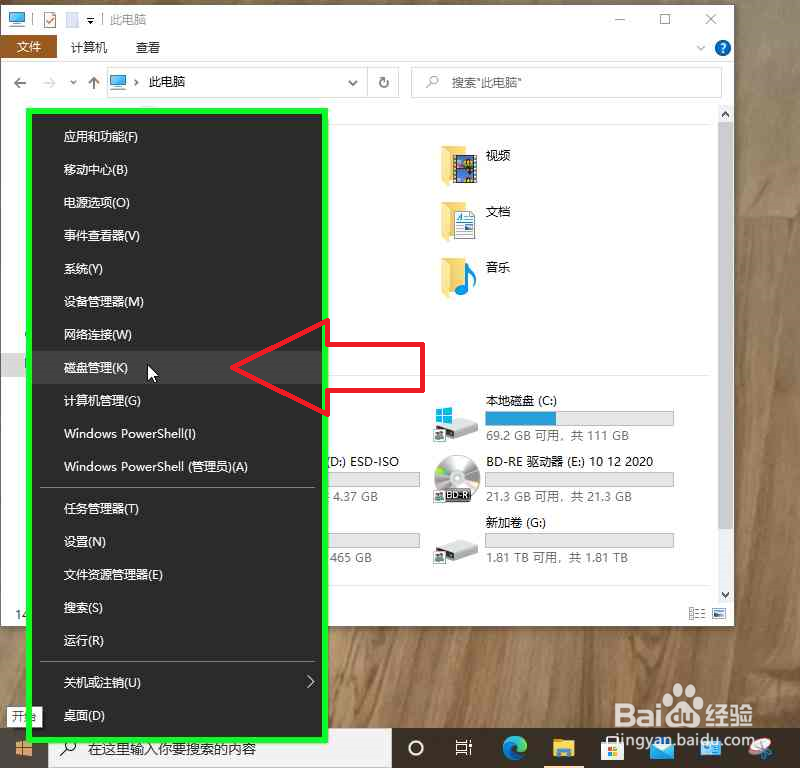Image resolution: width=800 pixels, height=768 pixels.
Task: Switch to the 查看 ribbon tab
Action: (x=147, y=47)
